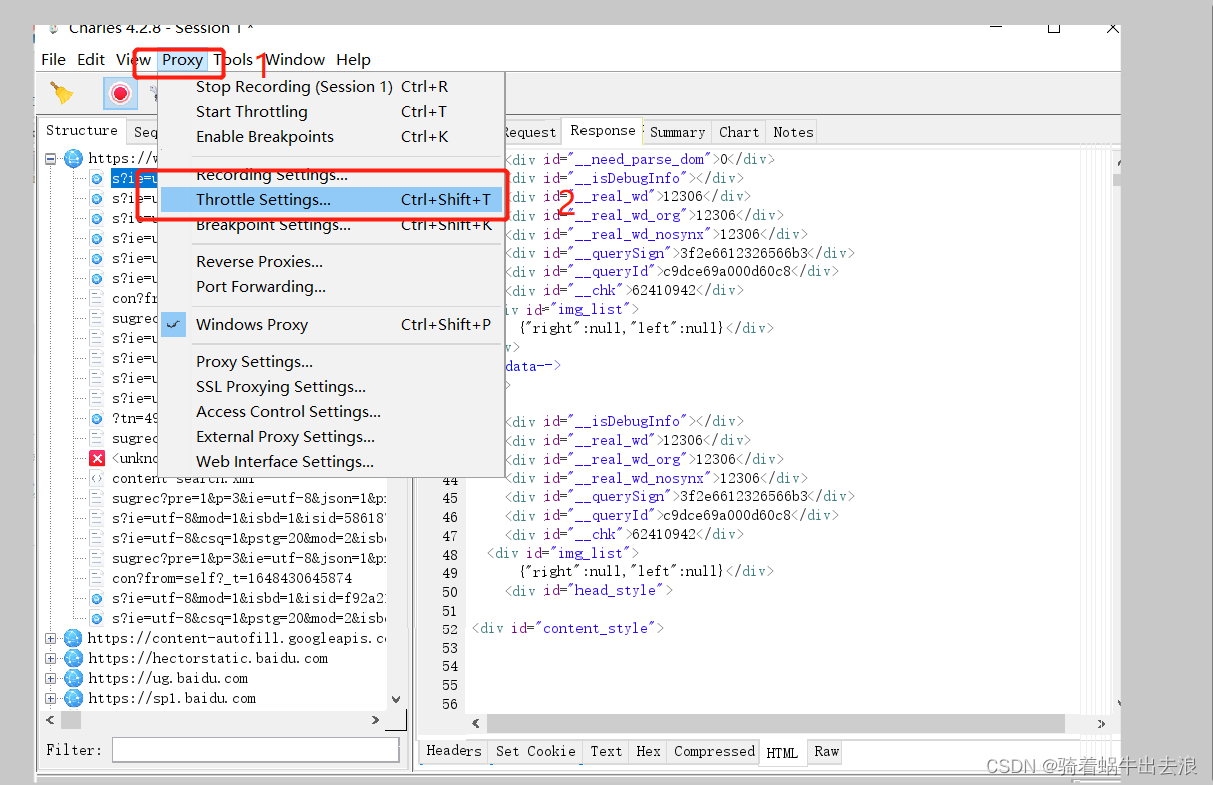Select the Headers sub-tab

click(x=454, y=751)
